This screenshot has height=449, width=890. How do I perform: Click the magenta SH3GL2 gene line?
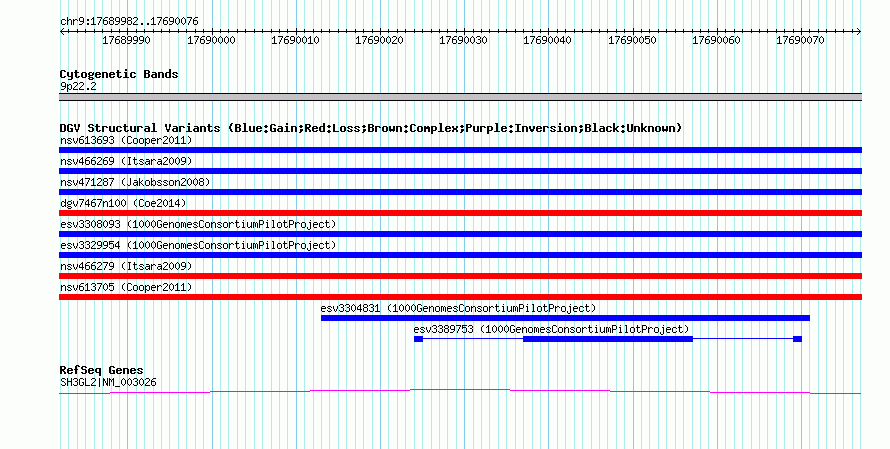pyautogui.click(x=460, y=391)
